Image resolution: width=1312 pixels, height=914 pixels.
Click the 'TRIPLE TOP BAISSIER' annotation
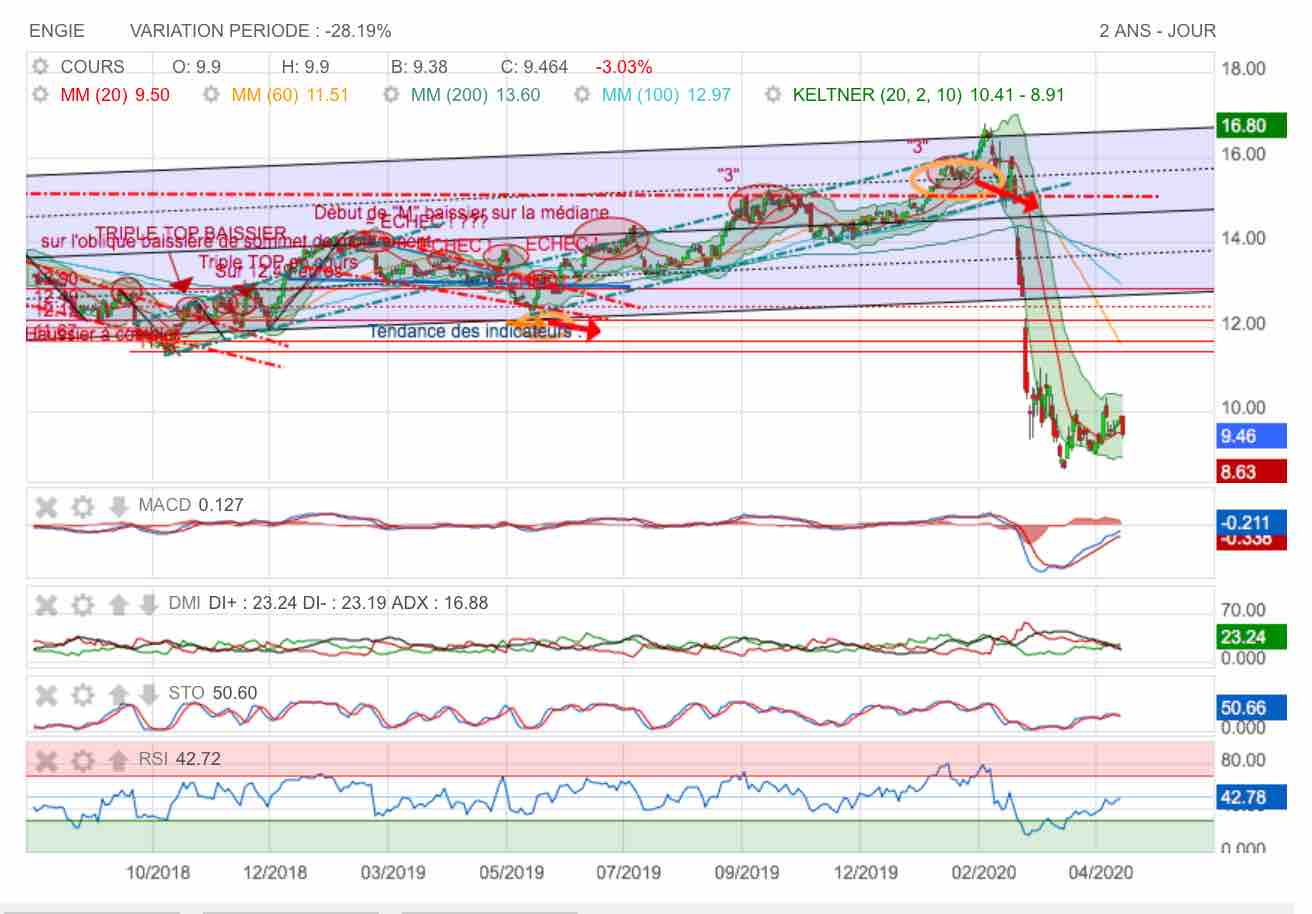191,233
